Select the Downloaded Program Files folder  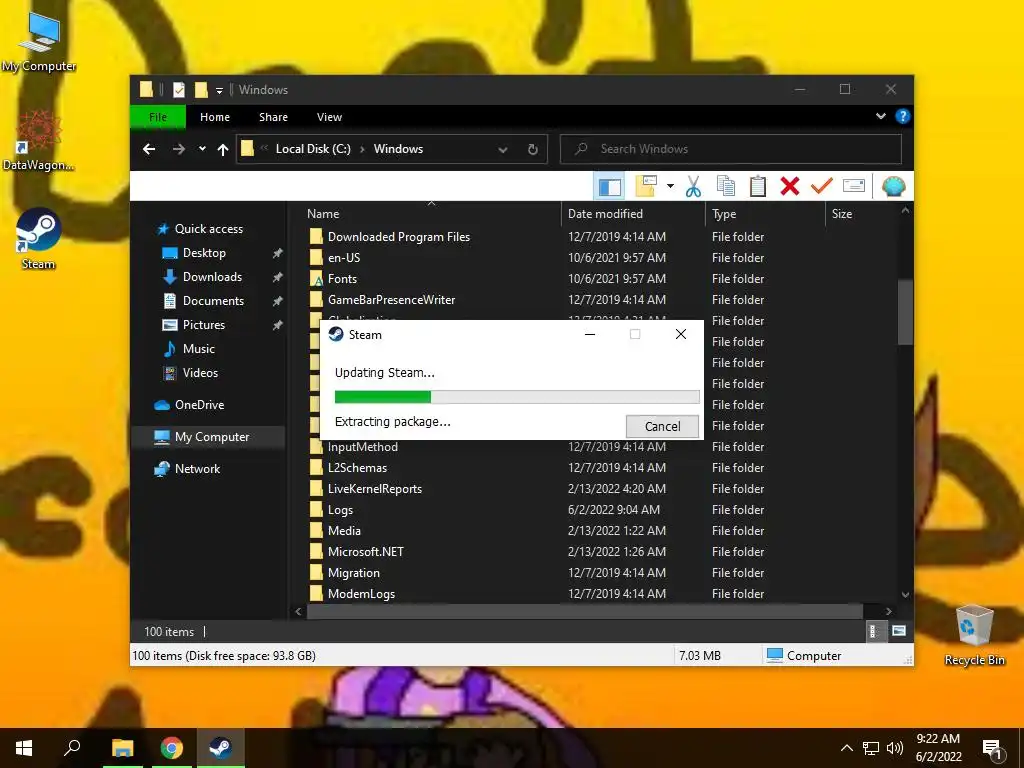point(398,237)
